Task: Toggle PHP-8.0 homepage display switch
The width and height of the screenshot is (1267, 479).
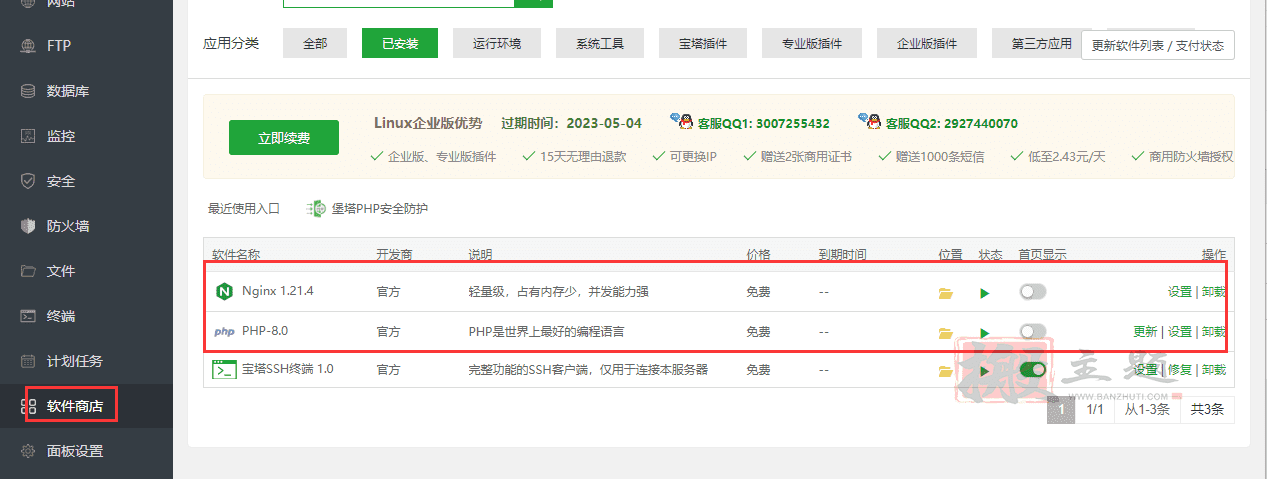Action: [1032, 331]
